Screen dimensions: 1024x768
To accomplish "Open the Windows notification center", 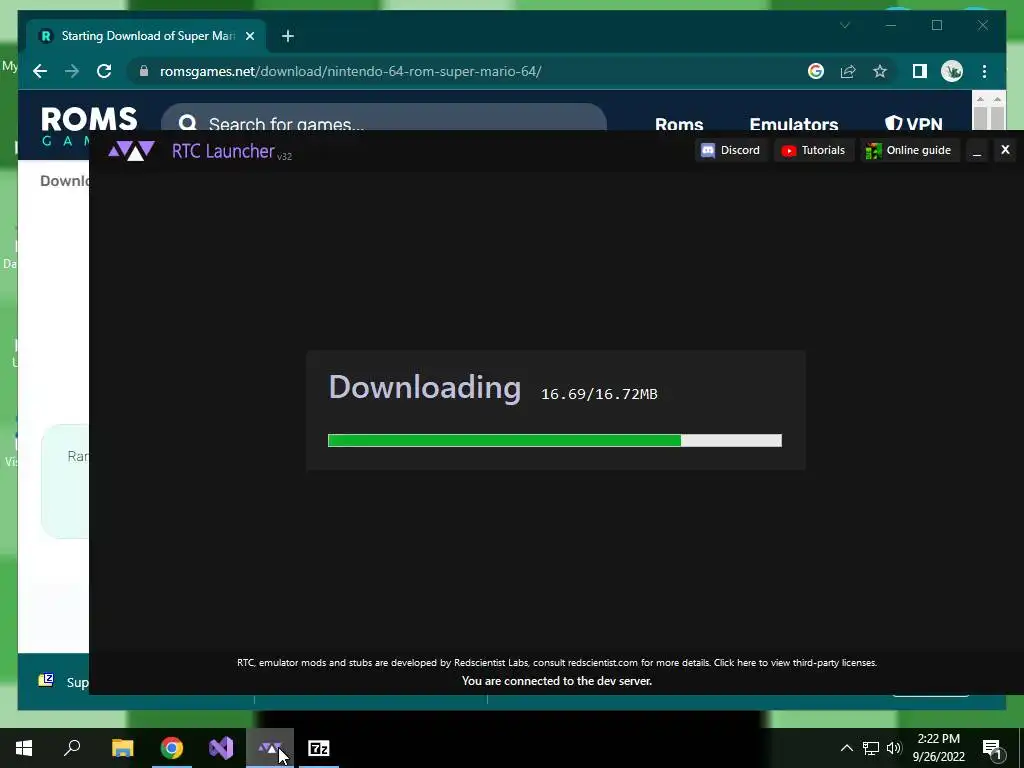I will point(992,749).
